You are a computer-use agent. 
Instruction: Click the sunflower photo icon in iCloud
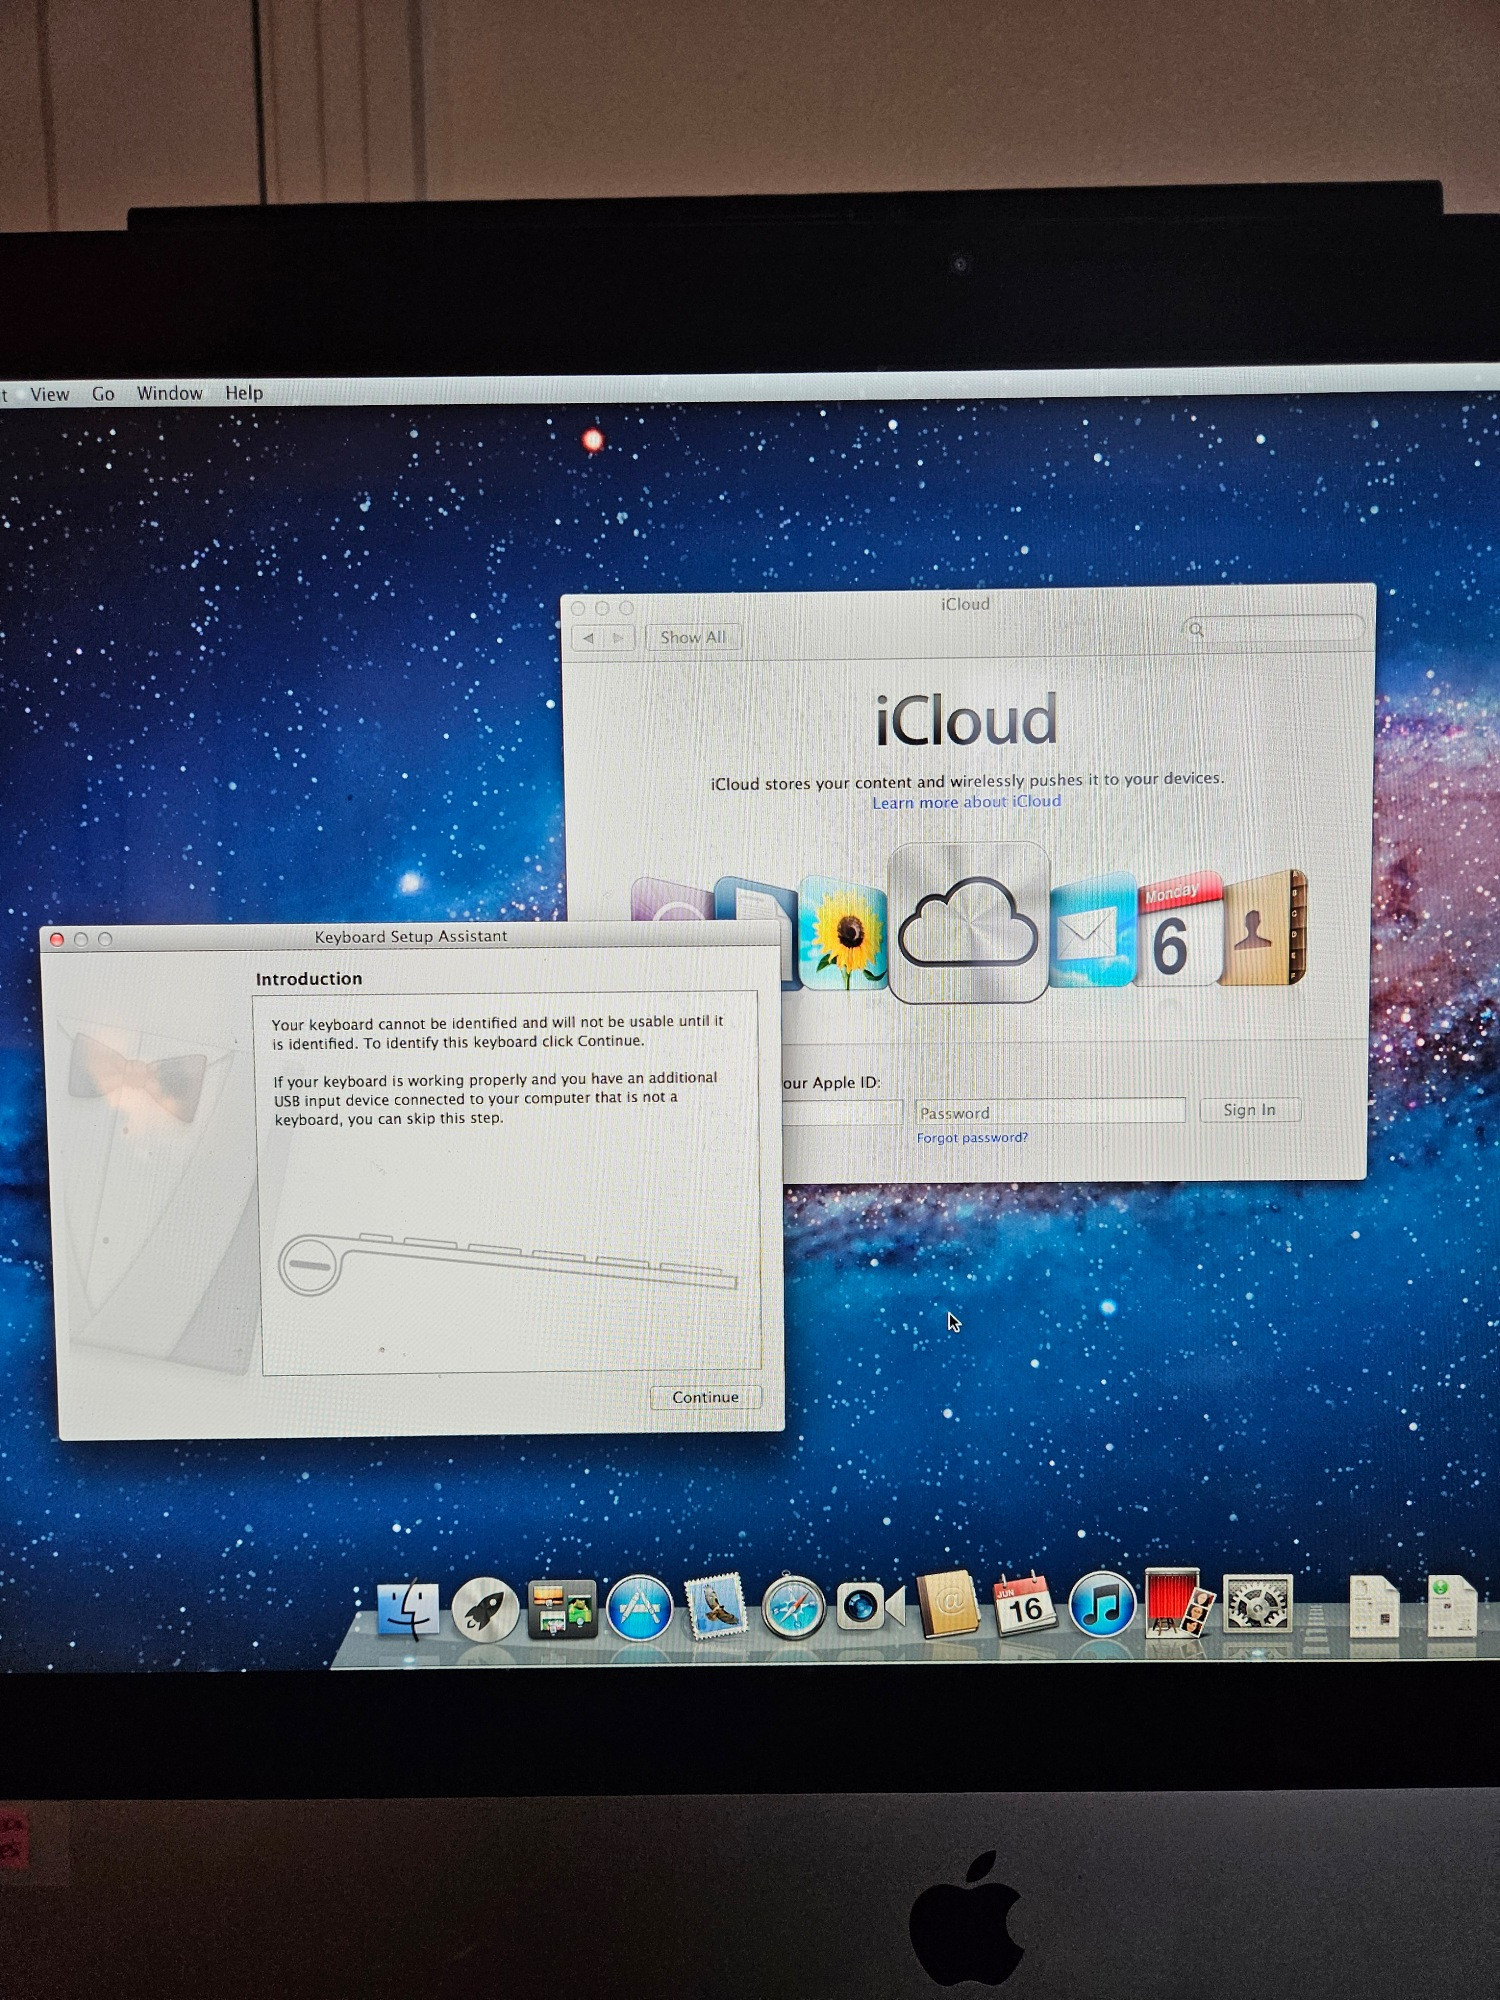coord(843,933)
